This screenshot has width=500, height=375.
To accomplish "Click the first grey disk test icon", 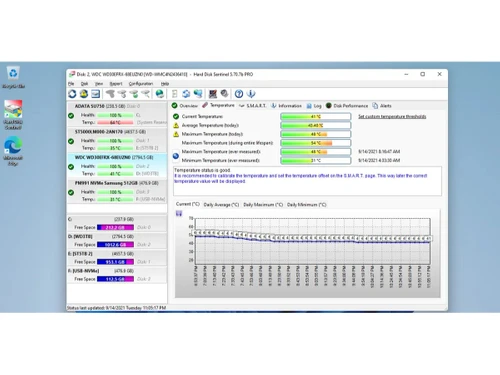I will 110,94.
